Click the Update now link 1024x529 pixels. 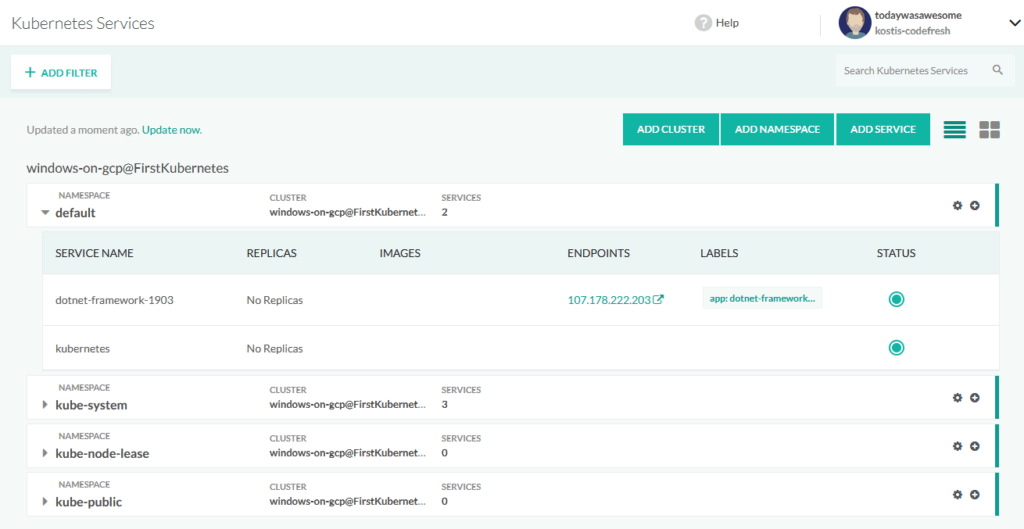178,130
